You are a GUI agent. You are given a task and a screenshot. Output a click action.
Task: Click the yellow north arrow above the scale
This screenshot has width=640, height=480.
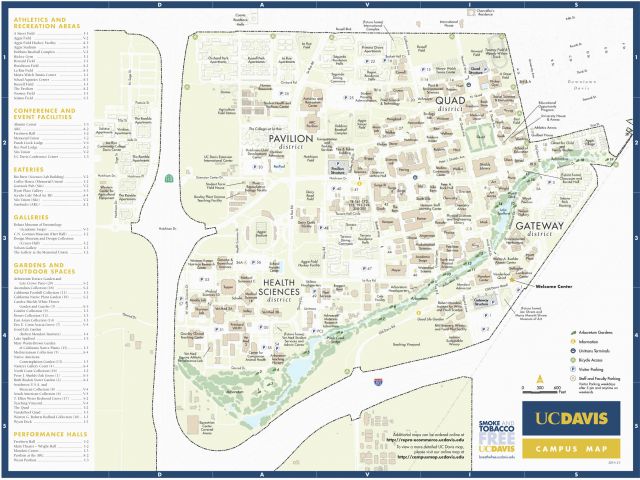point(540,379)
